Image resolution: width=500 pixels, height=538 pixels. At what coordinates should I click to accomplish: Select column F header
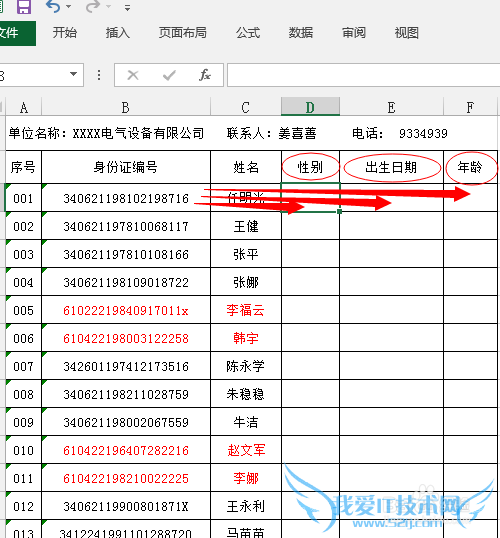[x=470, y=107]
